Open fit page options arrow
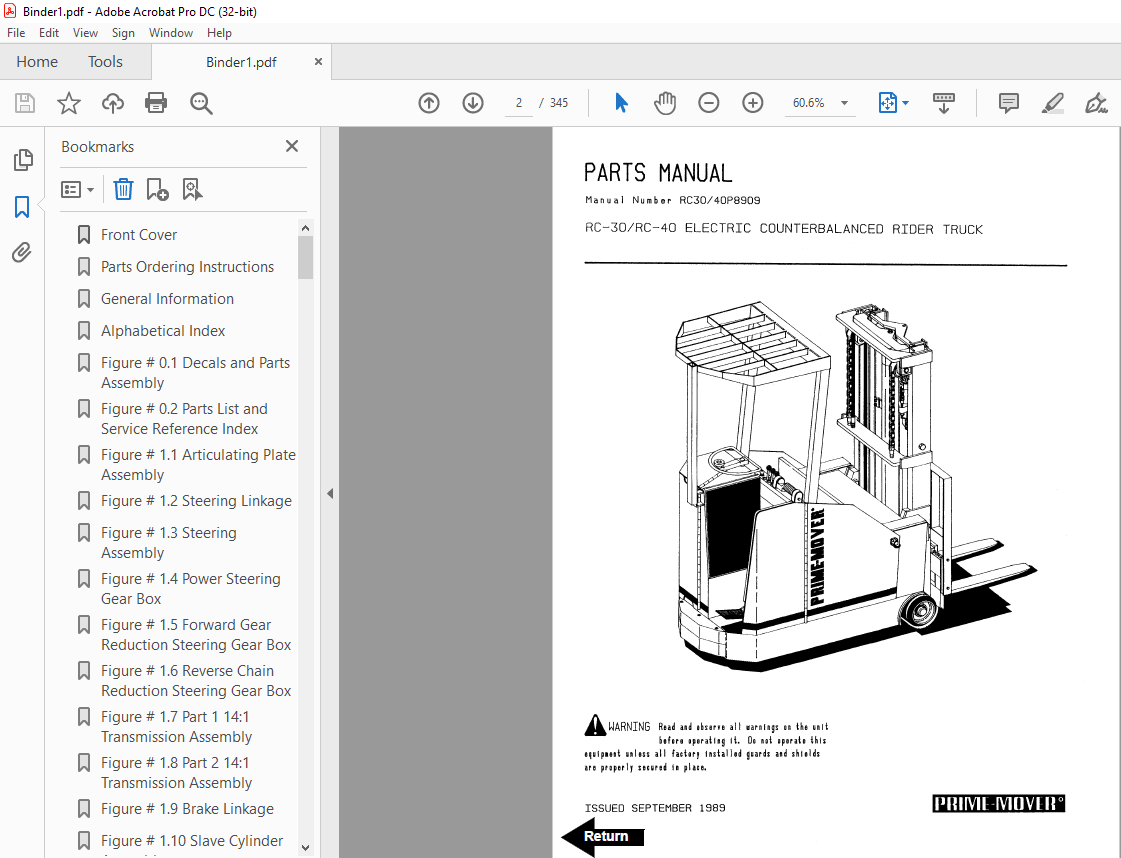Viewport: 1121px width, 858px height. [906, 103]
